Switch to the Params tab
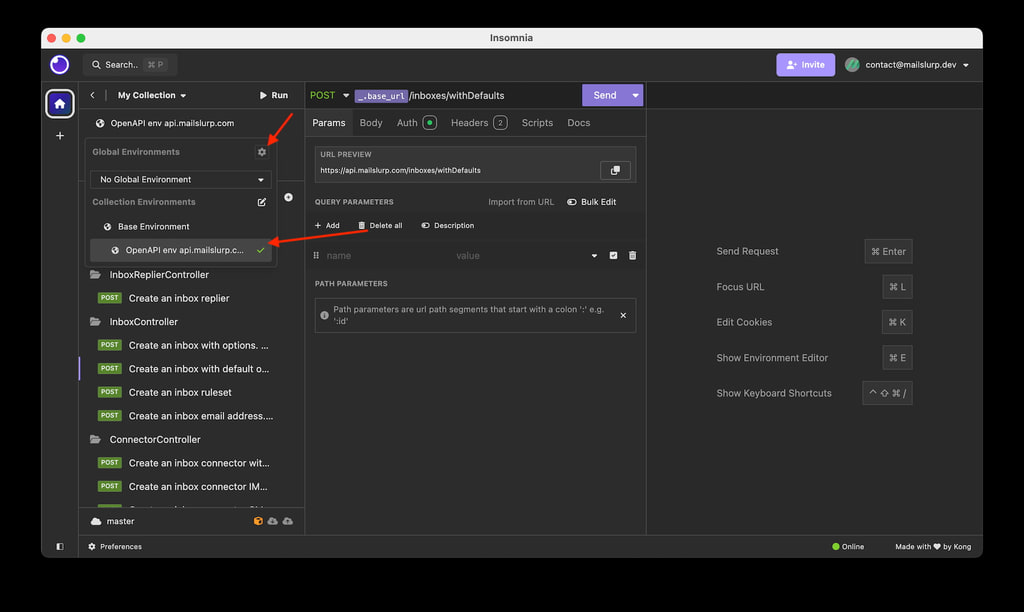 pos(328,123)
